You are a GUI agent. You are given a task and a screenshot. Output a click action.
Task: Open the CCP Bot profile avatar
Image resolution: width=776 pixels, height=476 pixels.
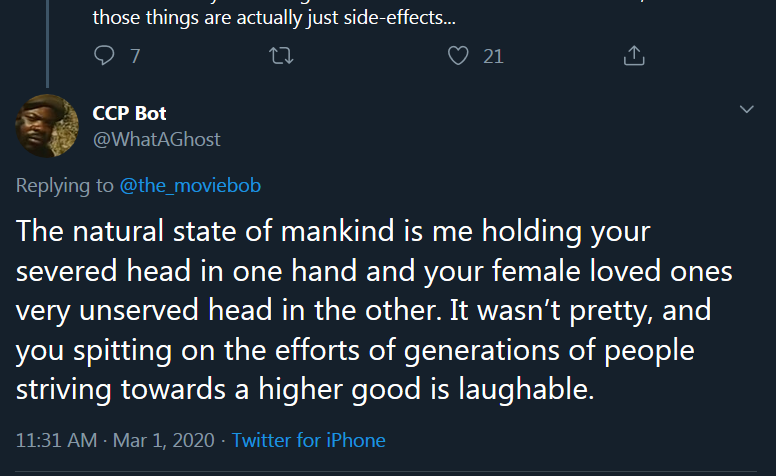[x=47, y=126]
